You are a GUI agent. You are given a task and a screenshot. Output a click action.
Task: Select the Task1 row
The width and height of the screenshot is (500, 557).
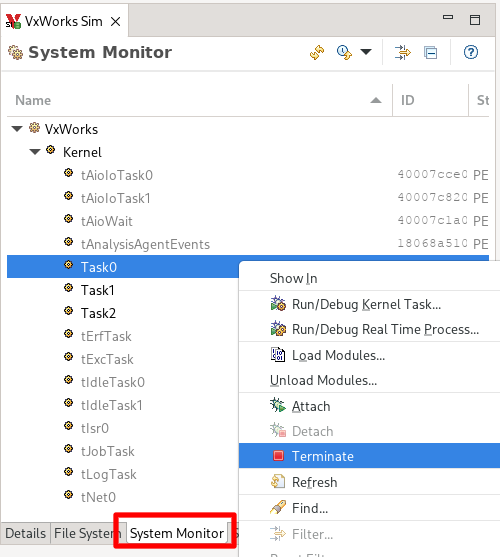[98, 290]
